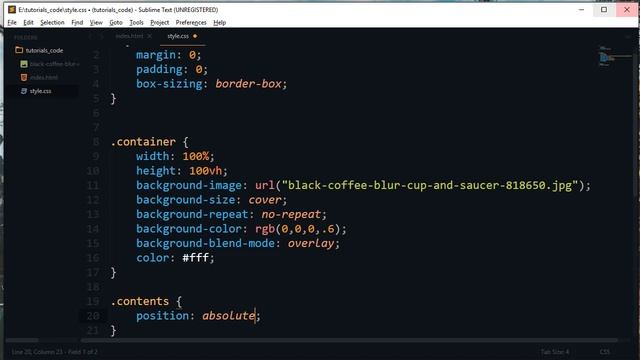This screenshot has width=640, height=360.
Task: Open the Tools menu
Action: pos(136,22)
